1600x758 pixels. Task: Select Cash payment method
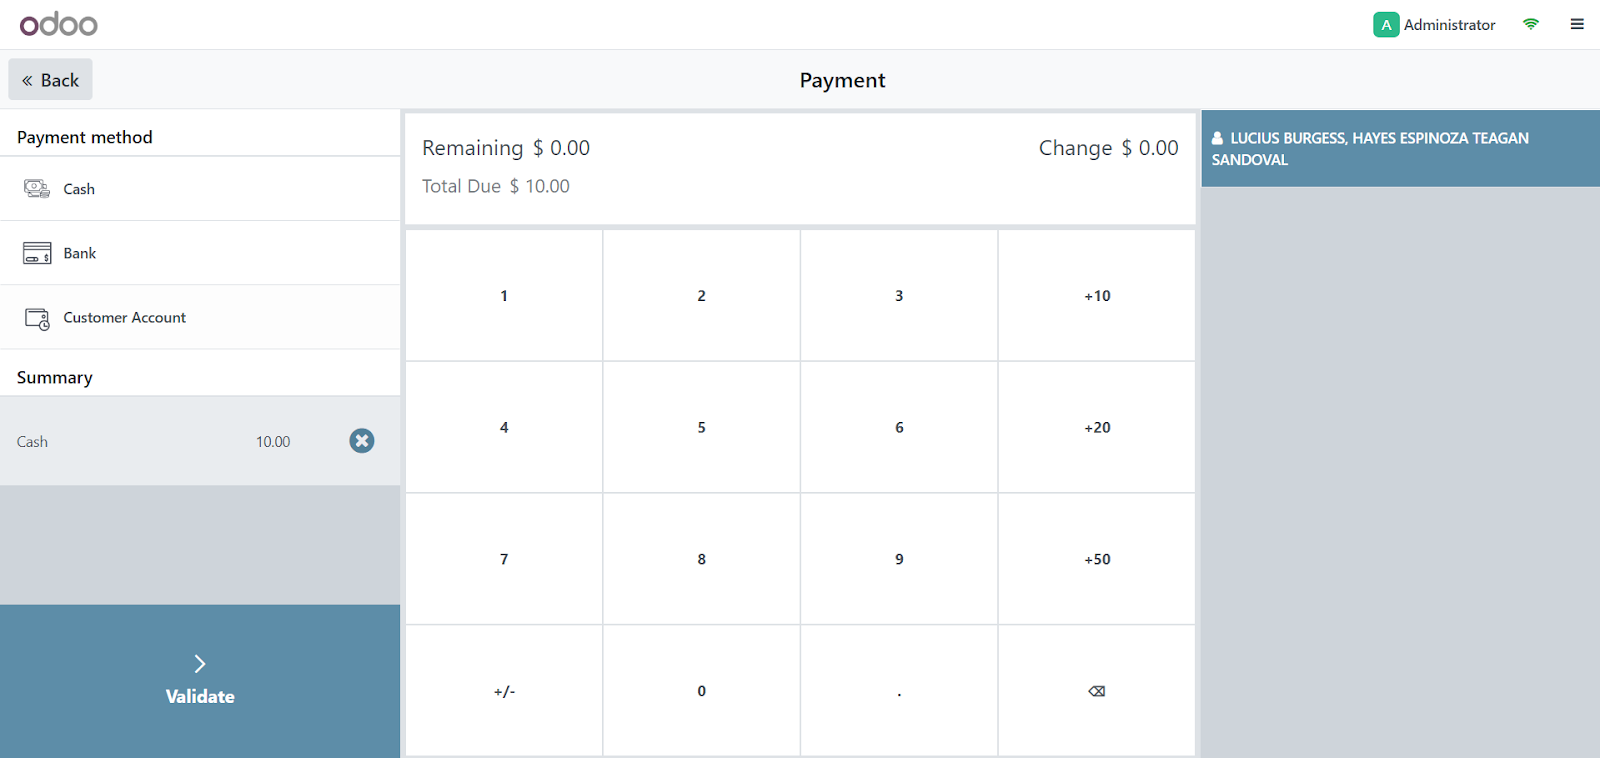200,189
